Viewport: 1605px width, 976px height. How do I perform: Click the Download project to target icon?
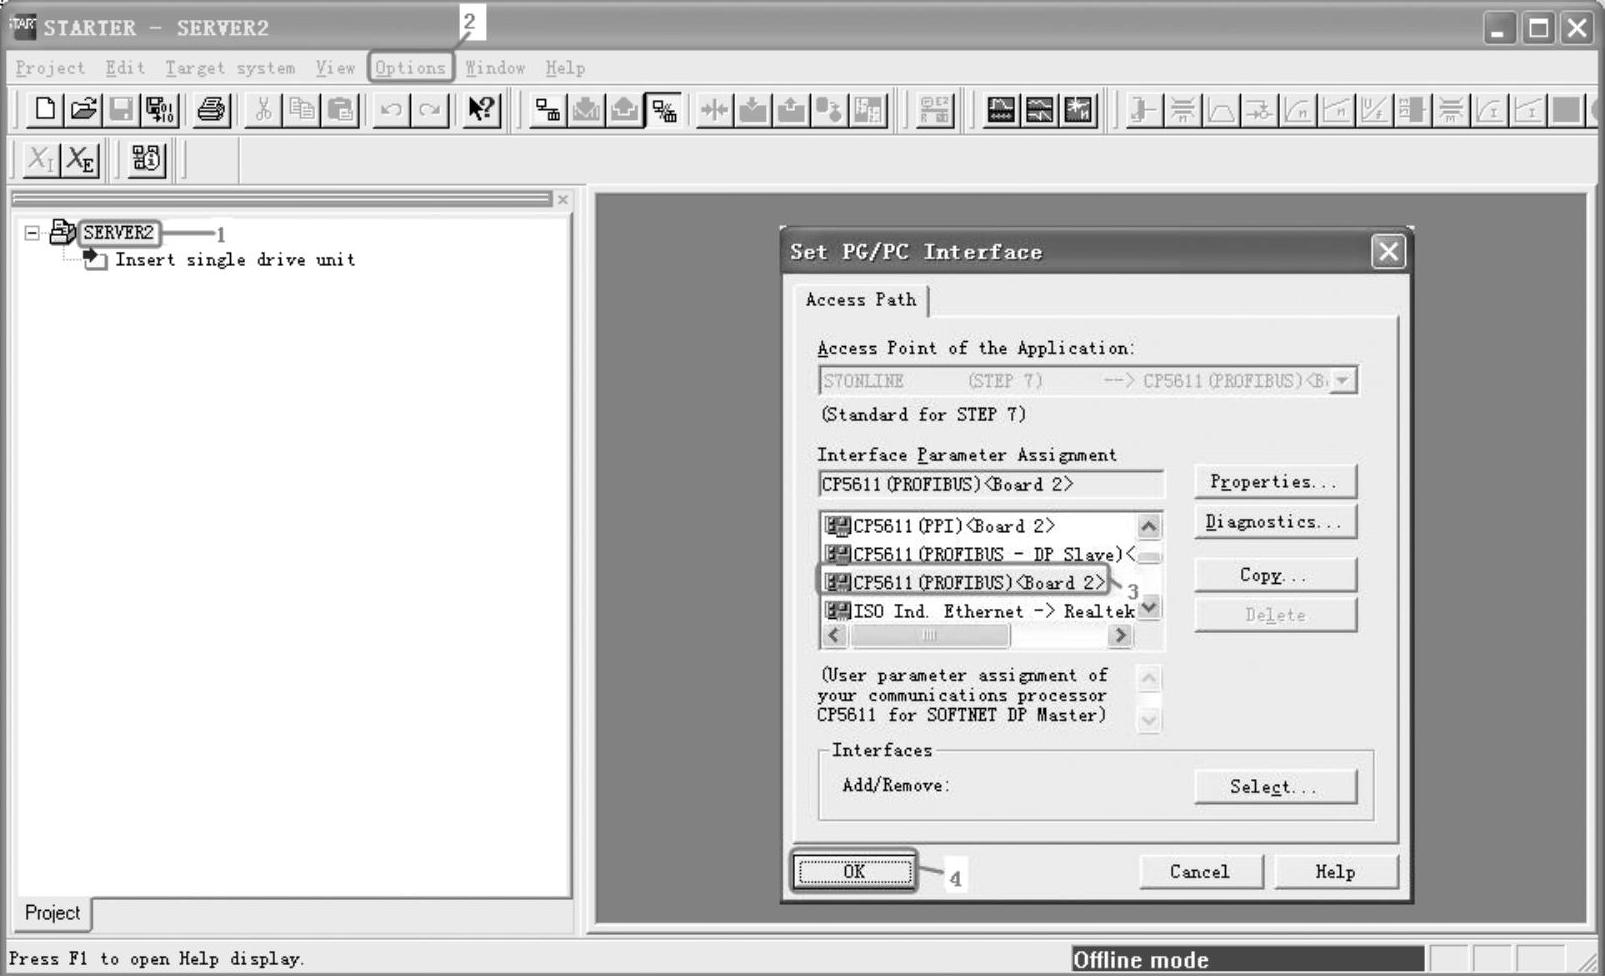[586, 109]
